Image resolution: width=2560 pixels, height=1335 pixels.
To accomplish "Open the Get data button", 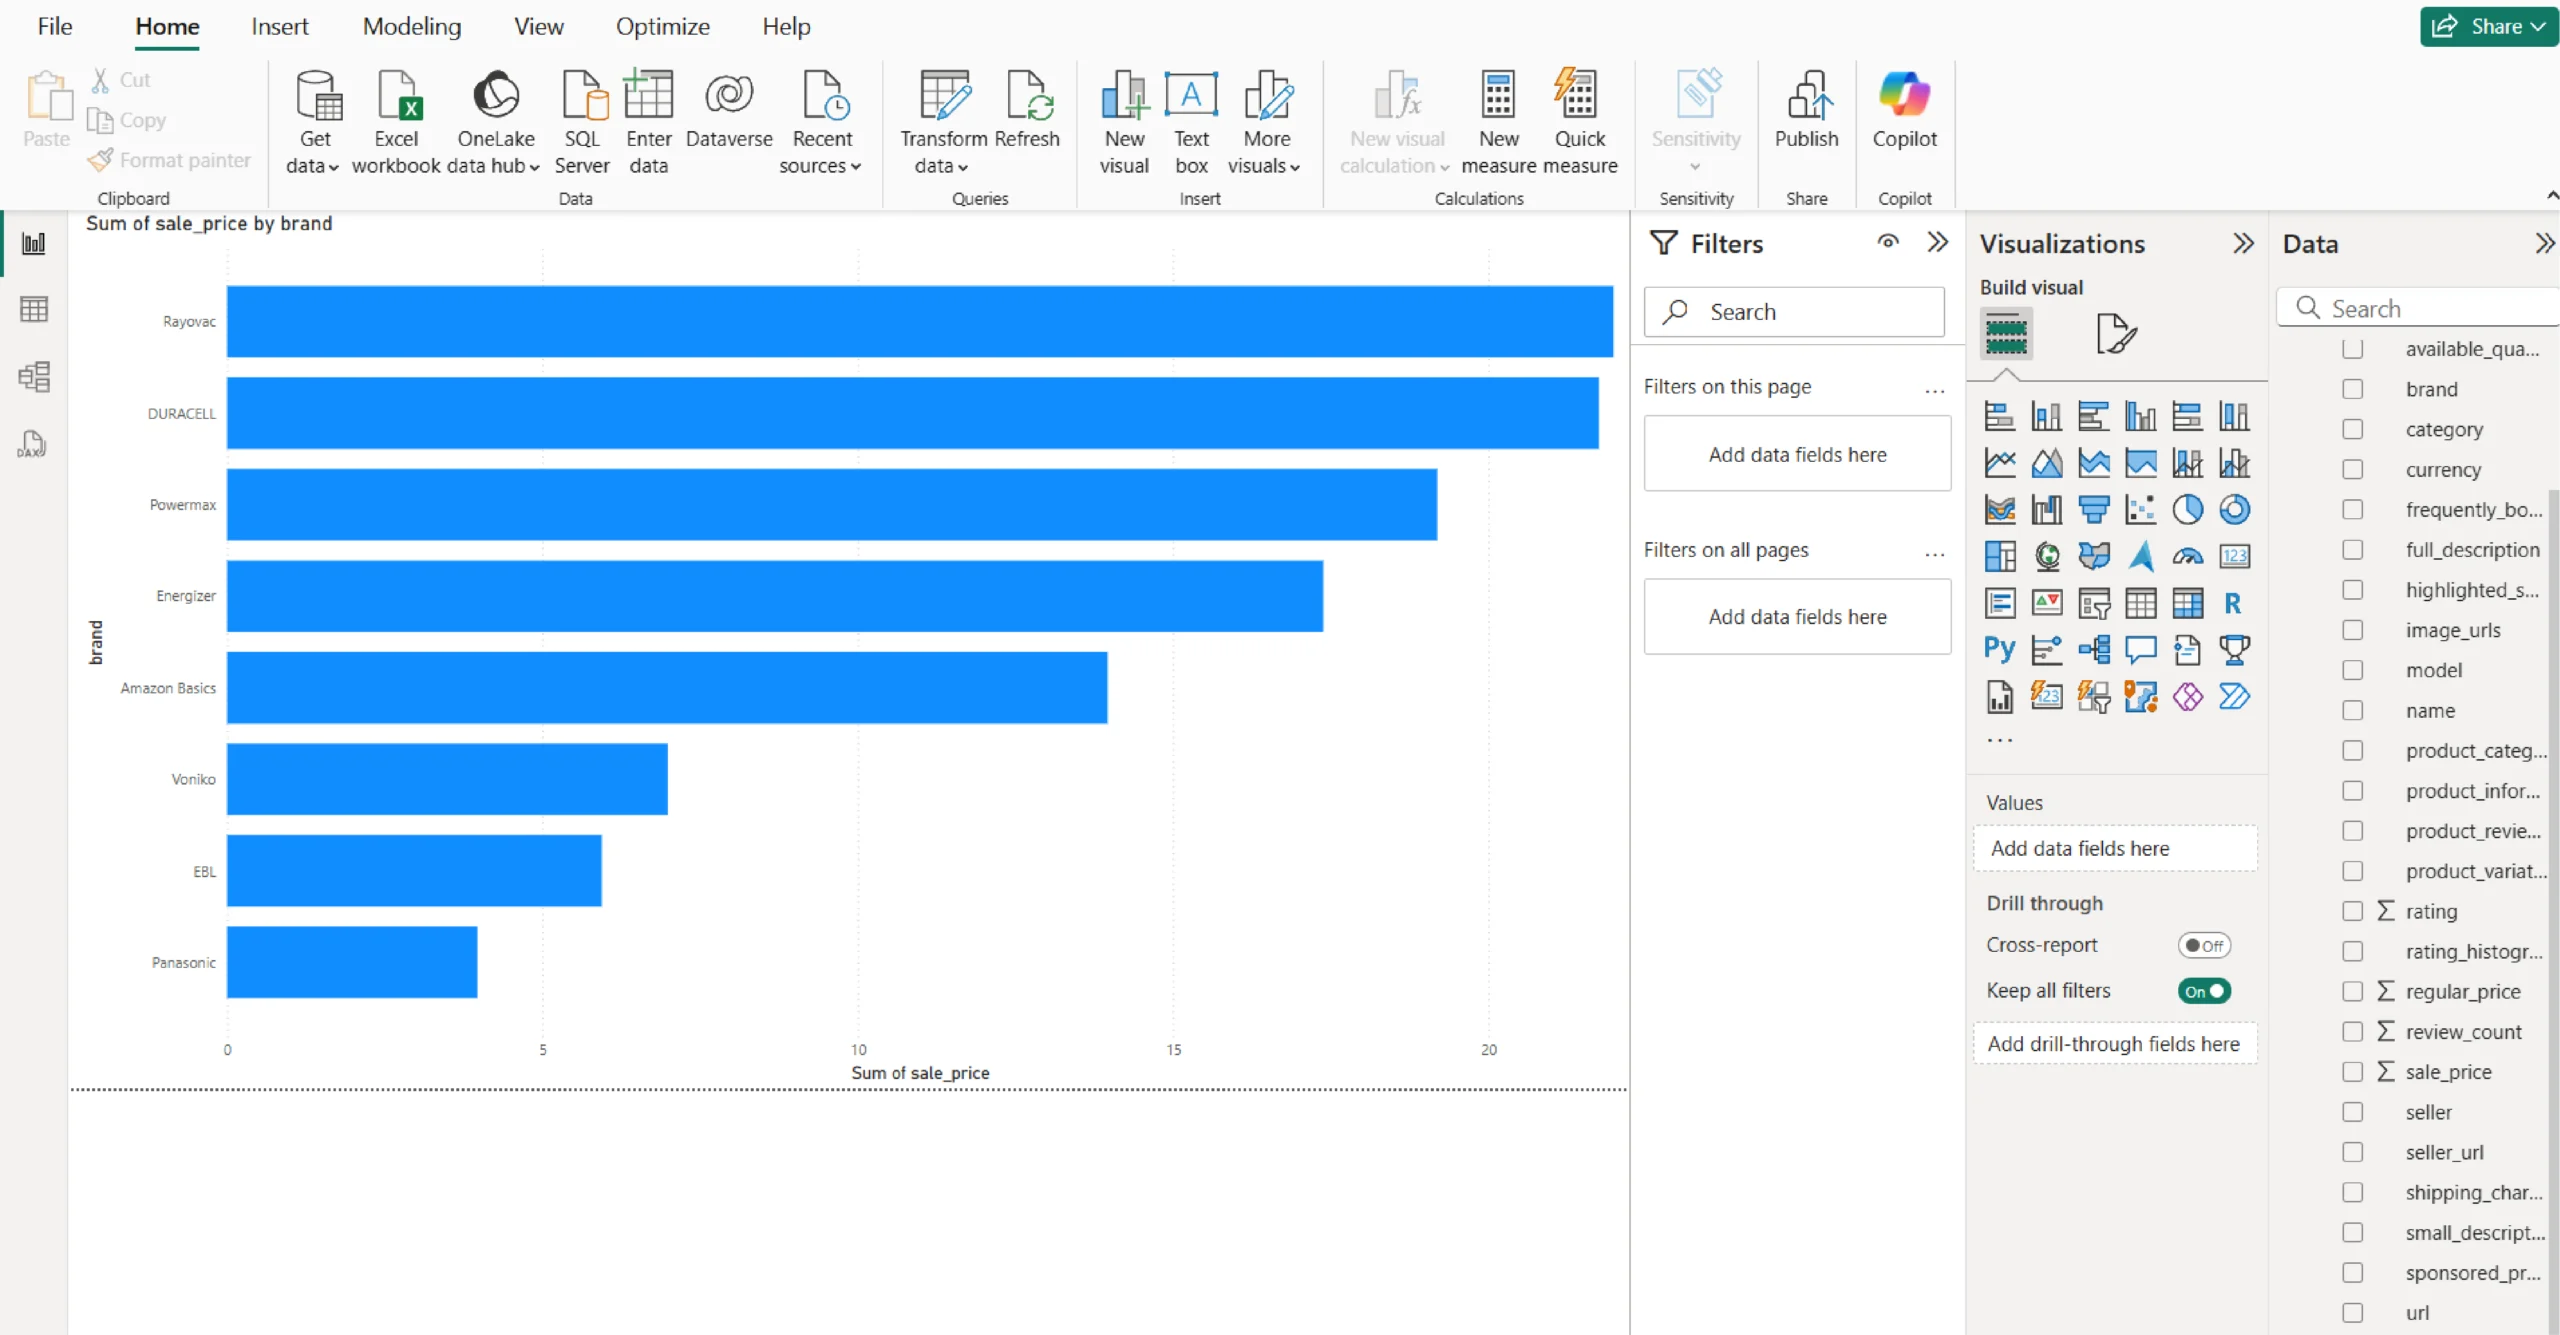I will (314, 122).
